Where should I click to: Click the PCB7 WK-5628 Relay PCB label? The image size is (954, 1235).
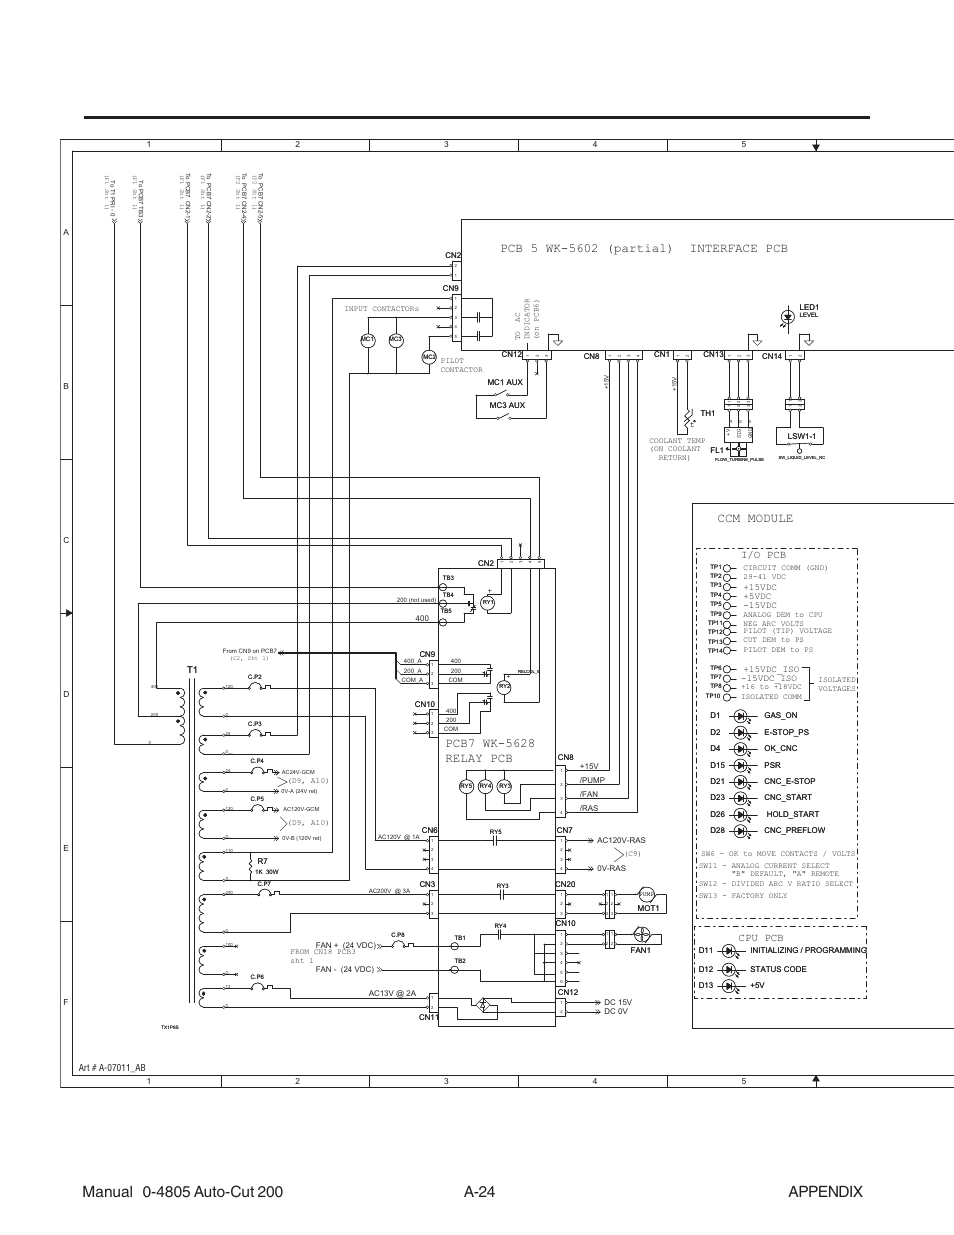[x=490, y=751]
